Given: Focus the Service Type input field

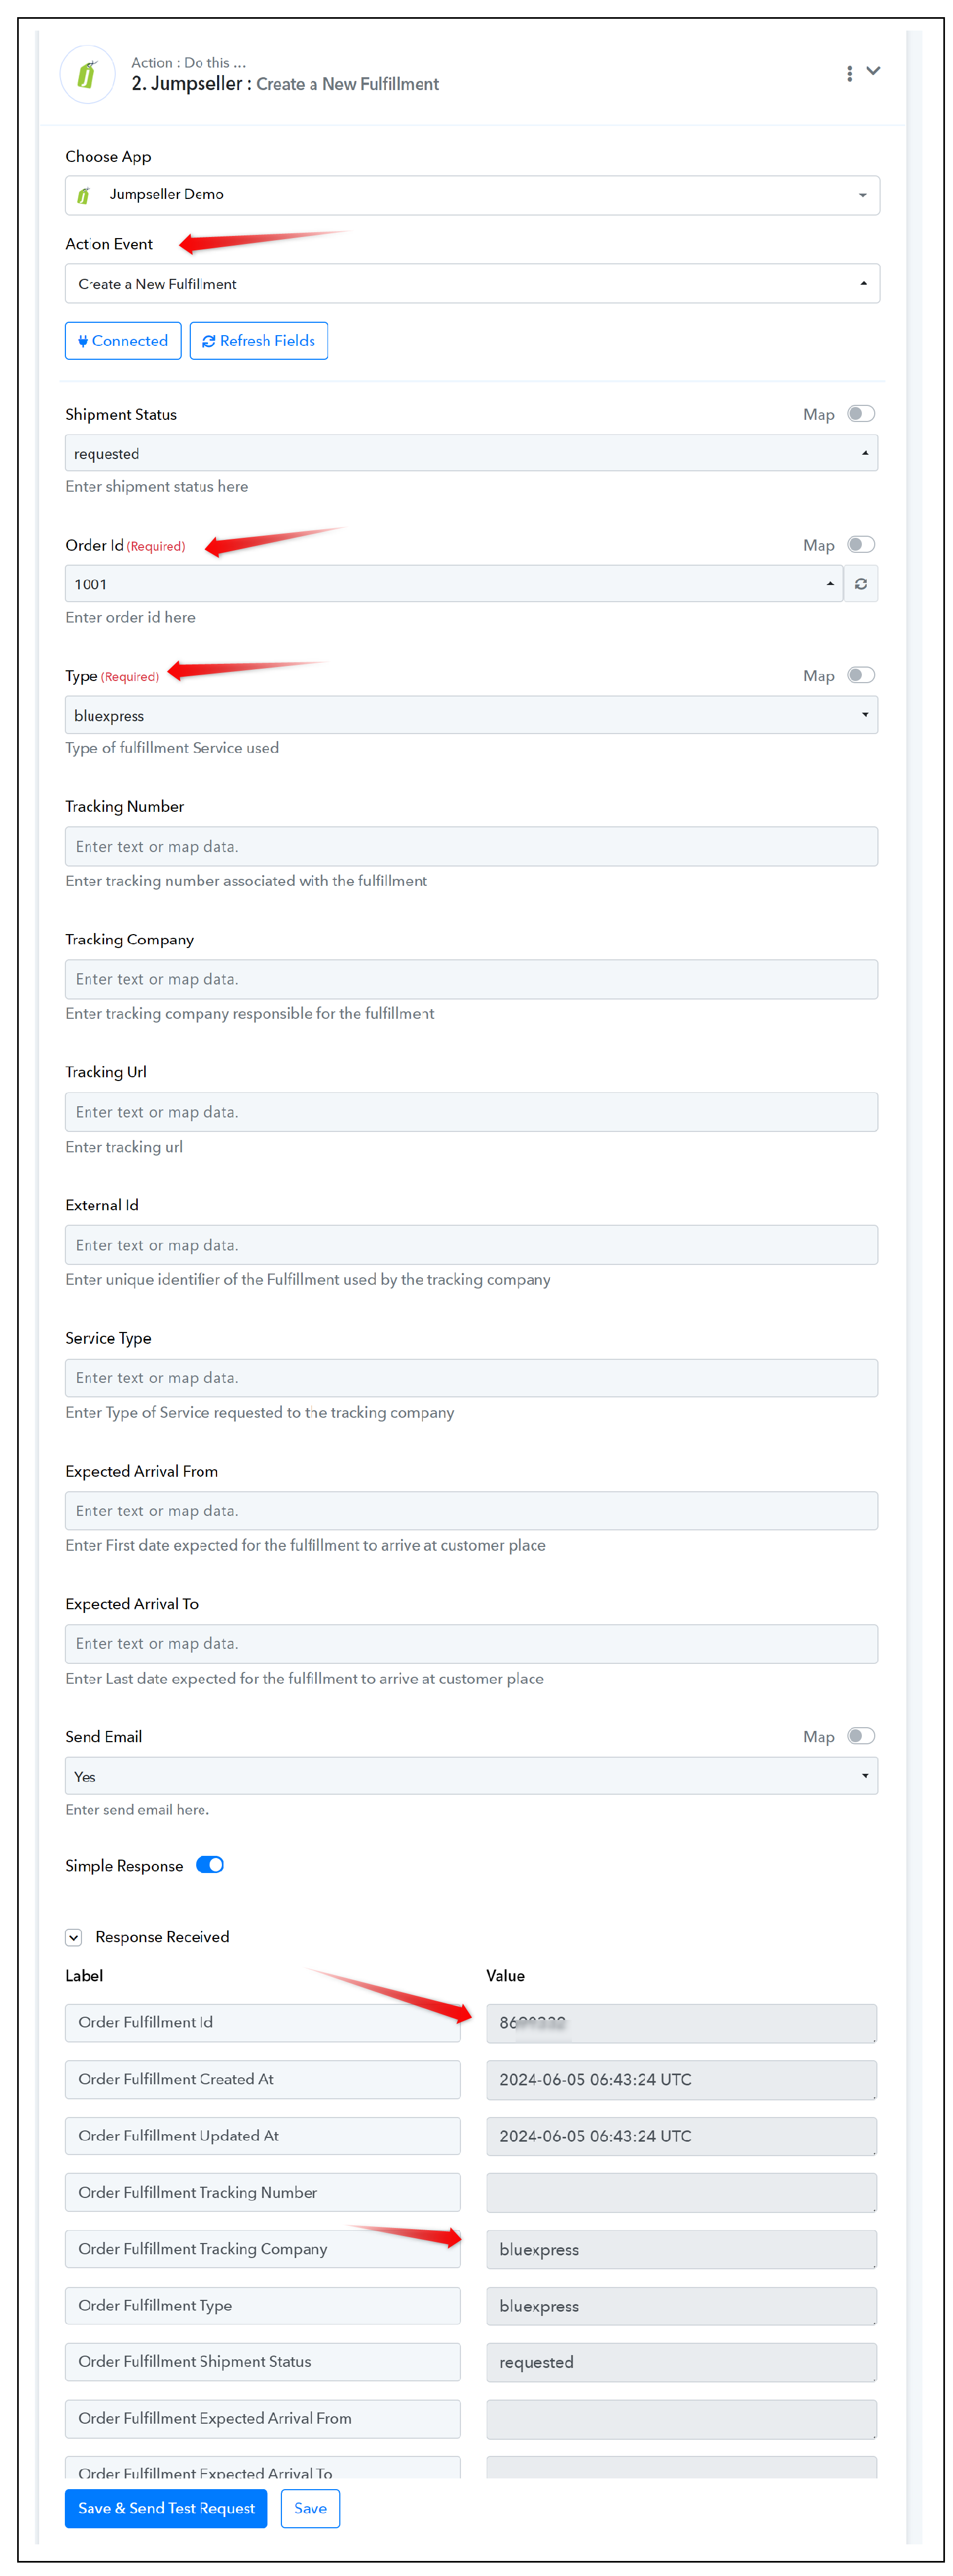Looking at the screenshot, I should tap(471, 1378).
